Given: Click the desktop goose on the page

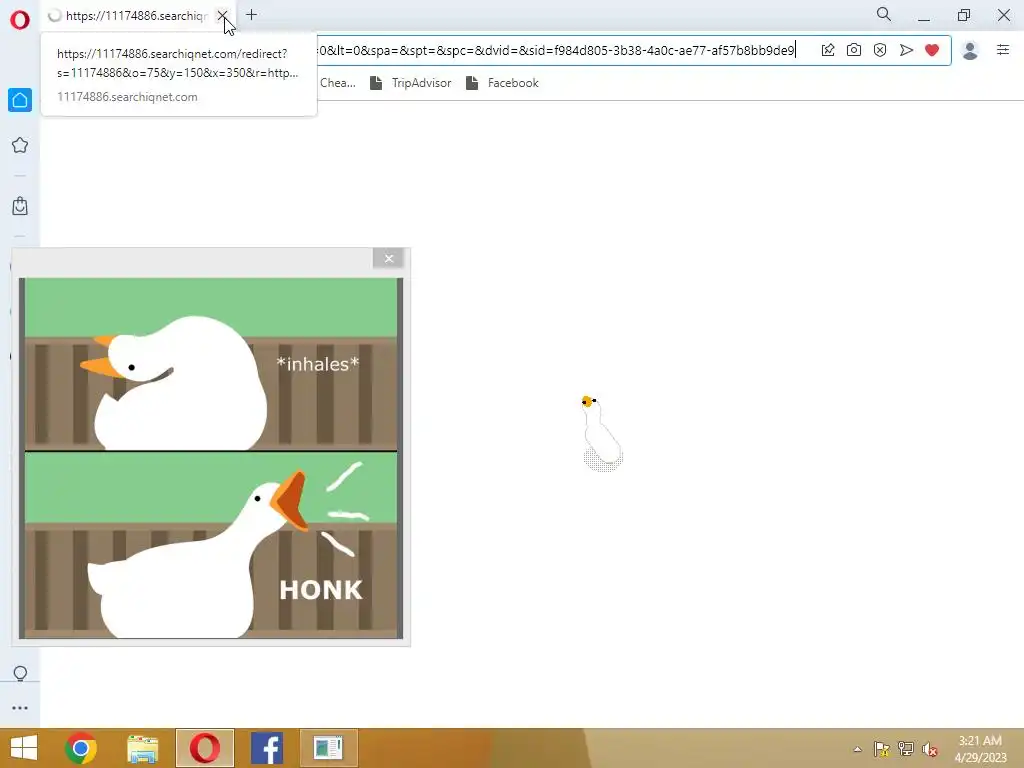Looking at the screenshot, I should (601, 433).
